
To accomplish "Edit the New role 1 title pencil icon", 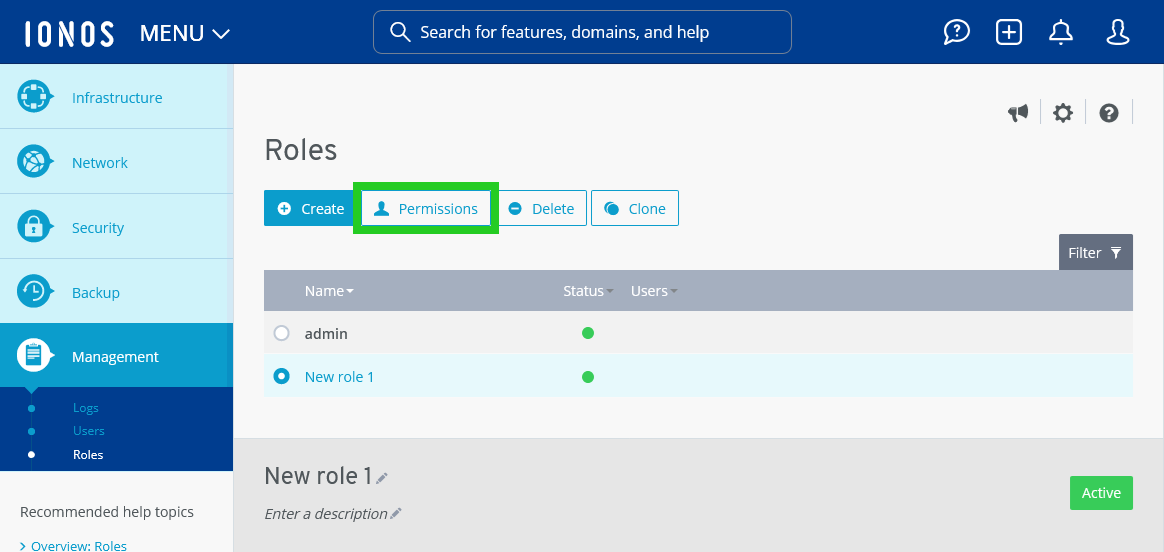I will click(382, 478).
